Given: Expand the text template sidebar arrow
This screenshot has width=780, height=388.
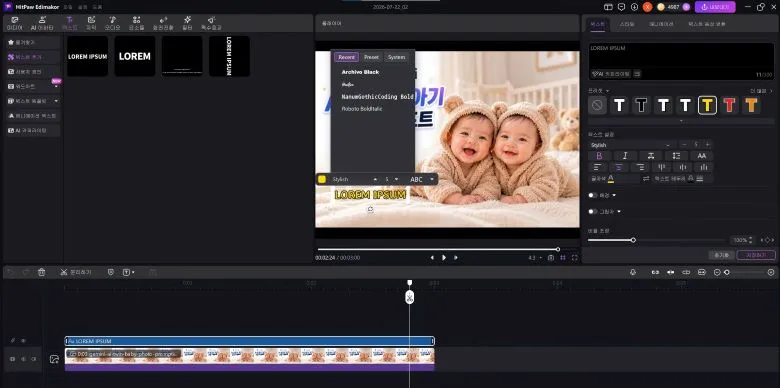Looking at the screenshot, I should tap(56, 100).
